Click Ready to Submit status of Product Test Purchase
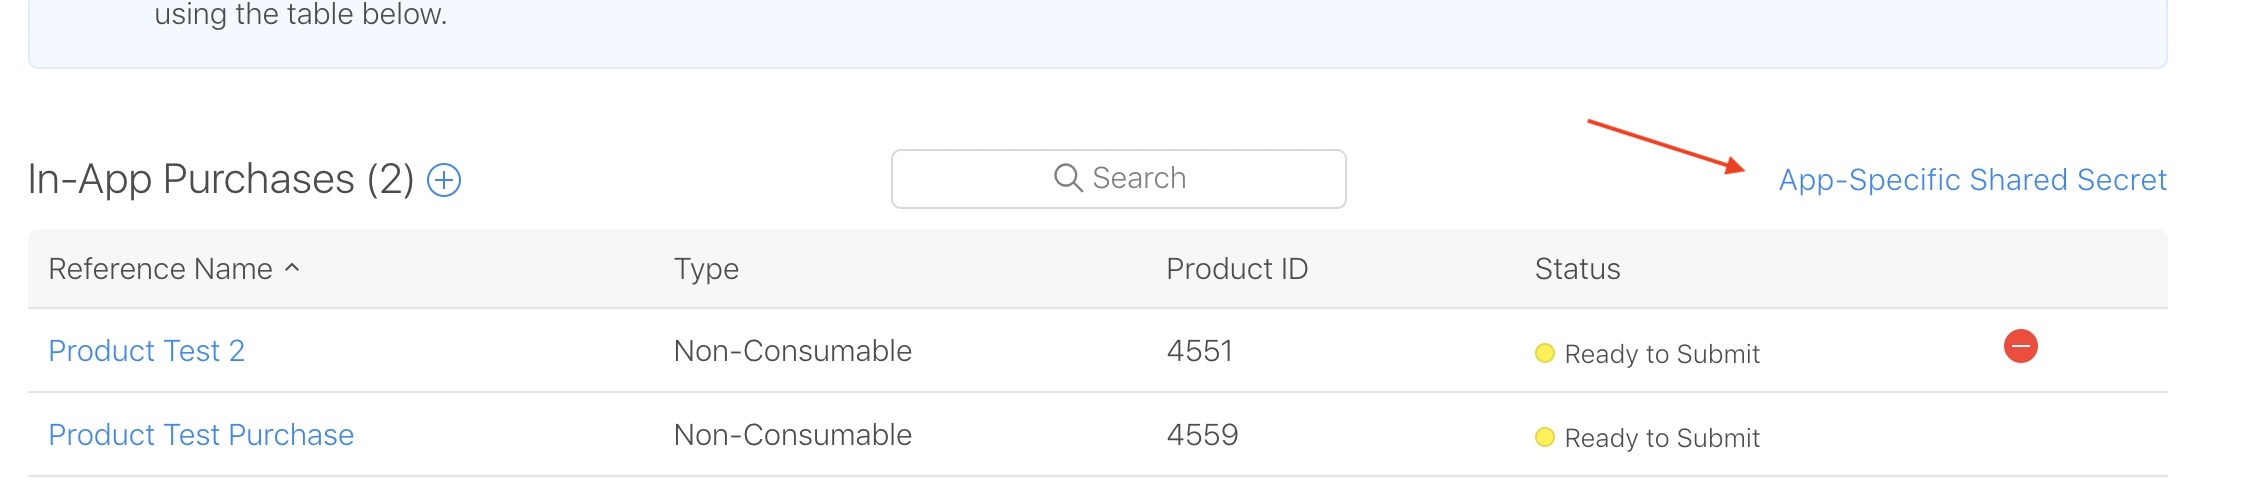The width and height of the screenshot is (2246, 498). (x=1661, y=438)
